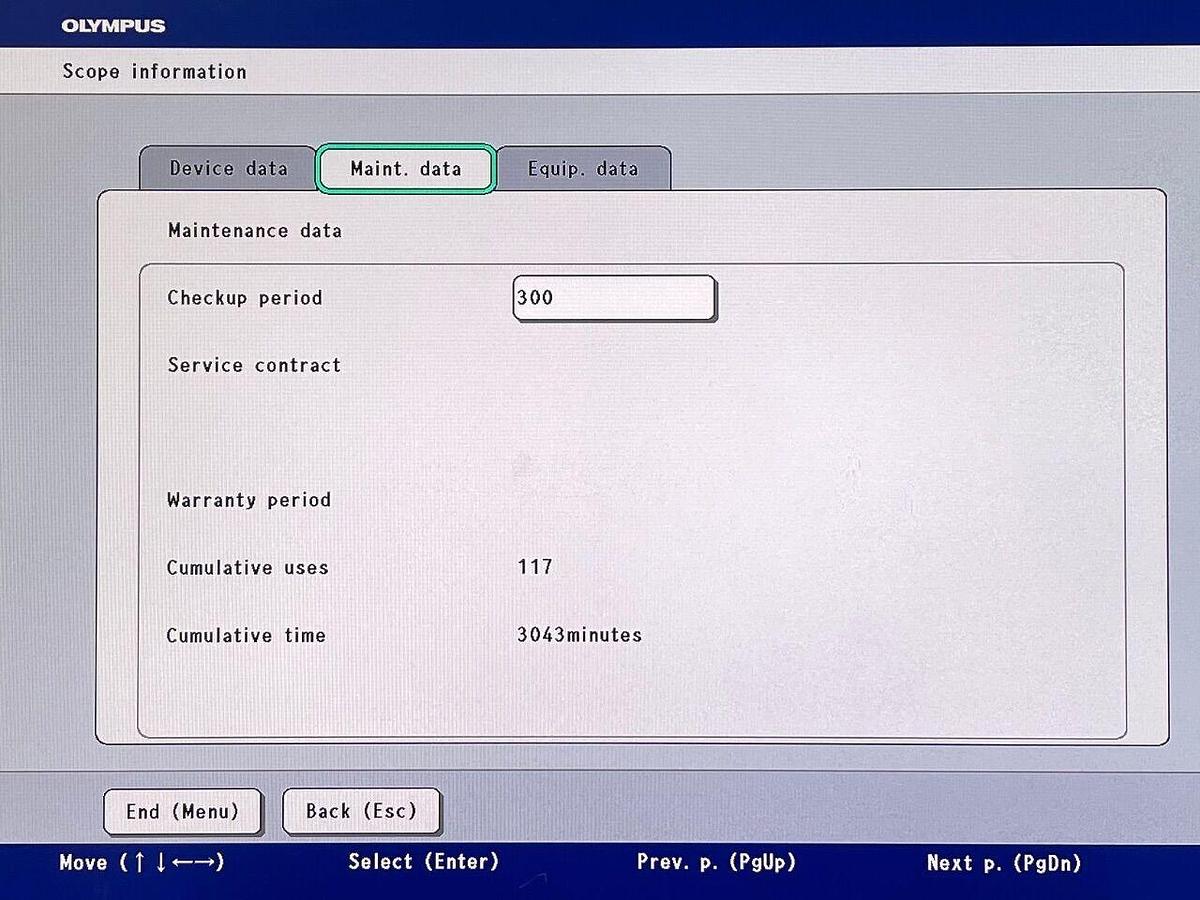Image resolution: width=1200 pixels, height=900 pixels.
Task: Click the cumulative uses value 117
Action: 535,567
